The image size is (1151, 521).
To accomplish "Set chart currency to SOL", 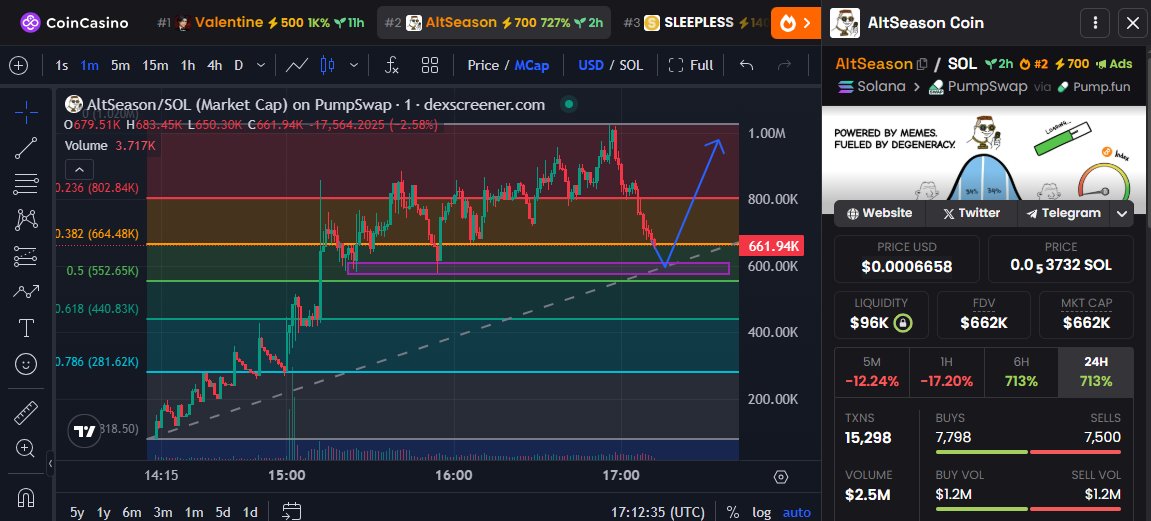I will pos(631,65).
